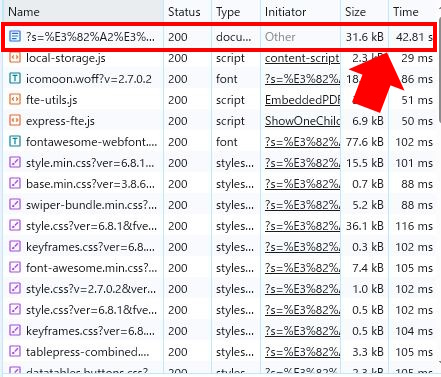Select the swiper-bundle.min.css request

(91, 205)
